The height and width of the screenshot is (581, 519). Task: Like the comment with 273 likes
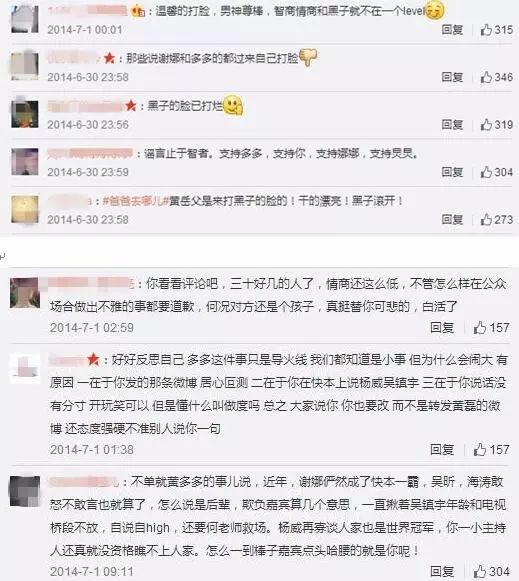(486, 219)
